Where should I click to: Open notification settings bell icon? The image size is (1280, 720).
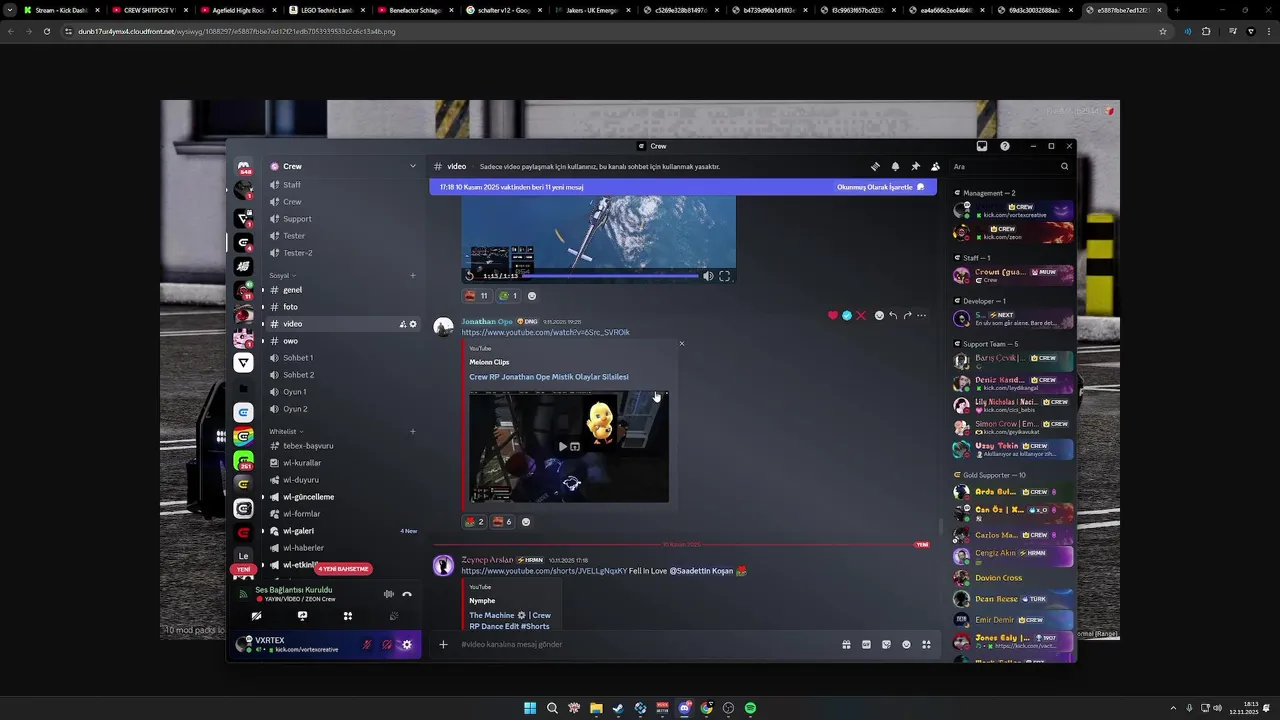click(895, 167)
